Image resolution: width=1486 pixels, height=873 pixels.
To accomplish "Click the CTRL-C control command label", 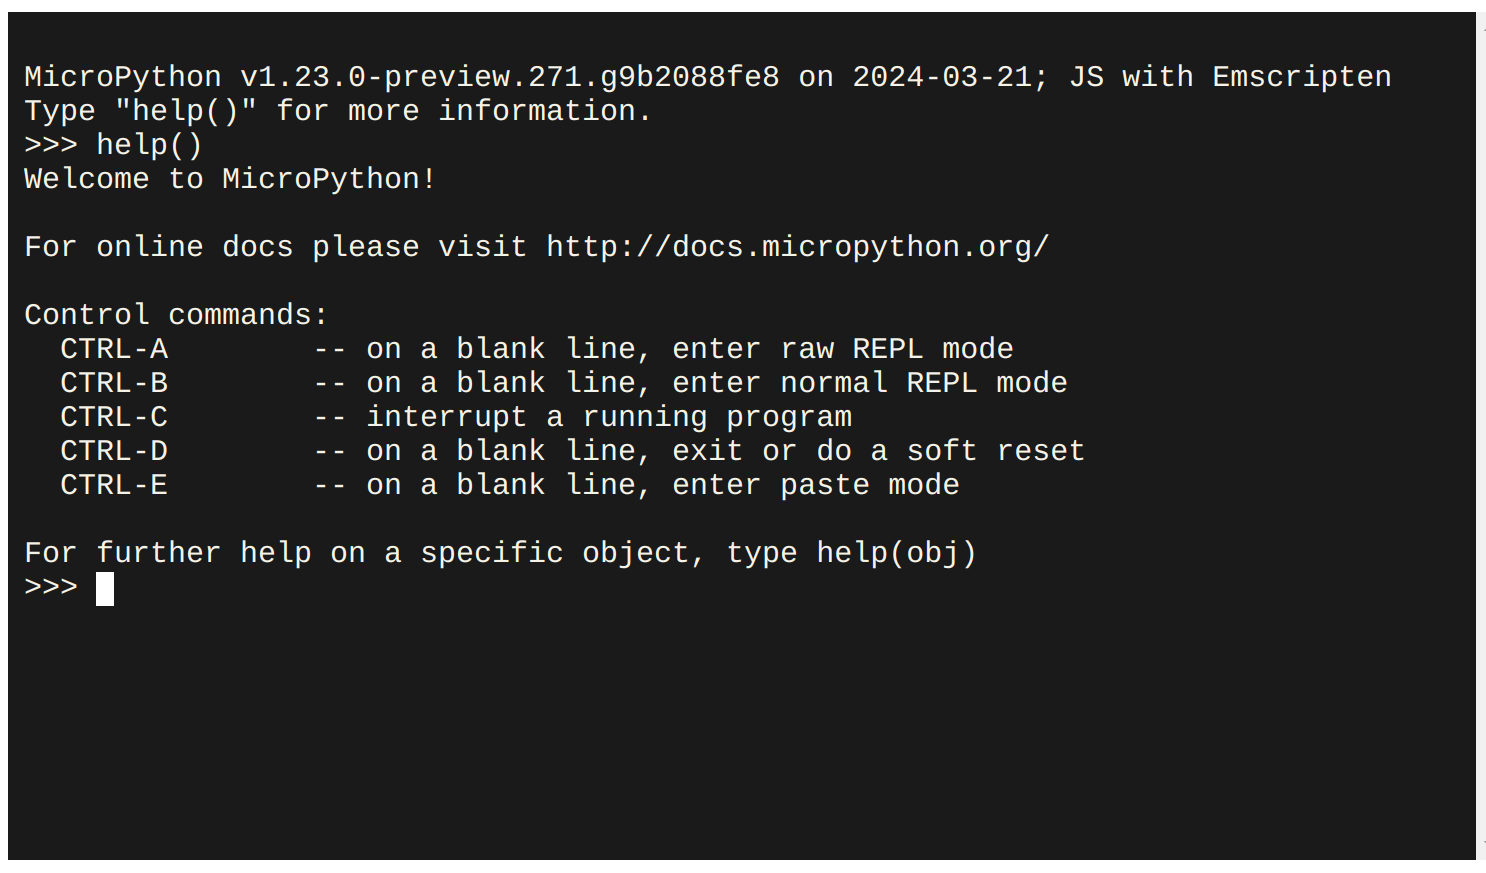I will click(114, 417).
